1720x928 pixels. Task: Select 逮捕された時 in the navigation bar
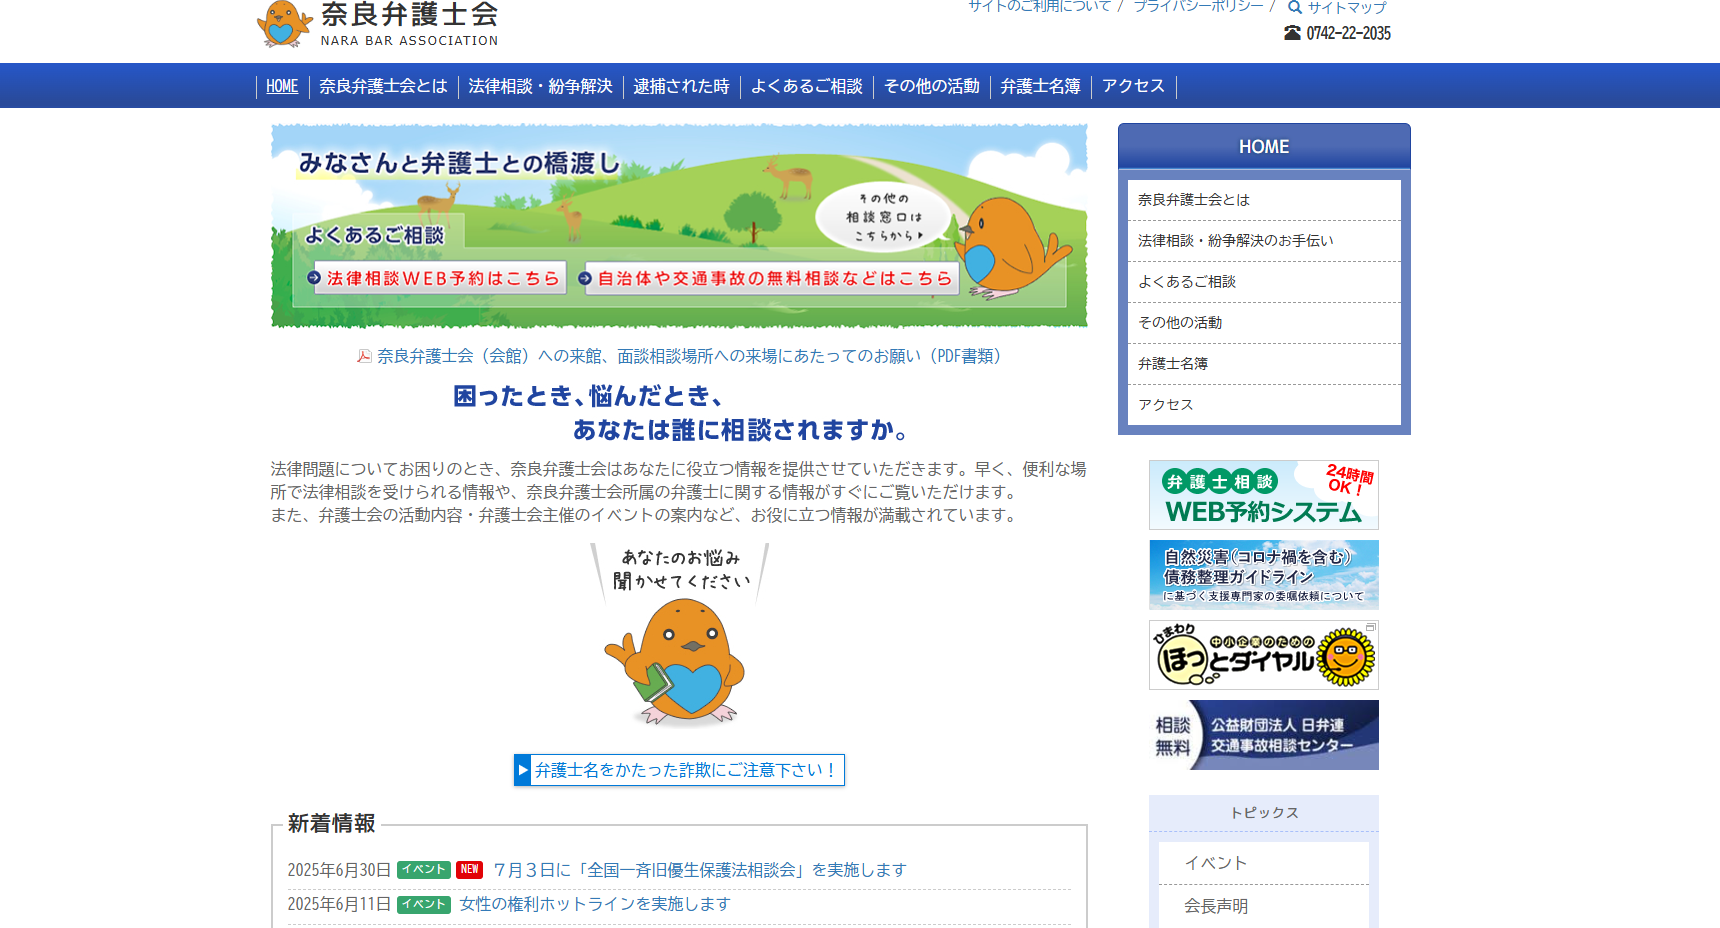click(681, 86)
